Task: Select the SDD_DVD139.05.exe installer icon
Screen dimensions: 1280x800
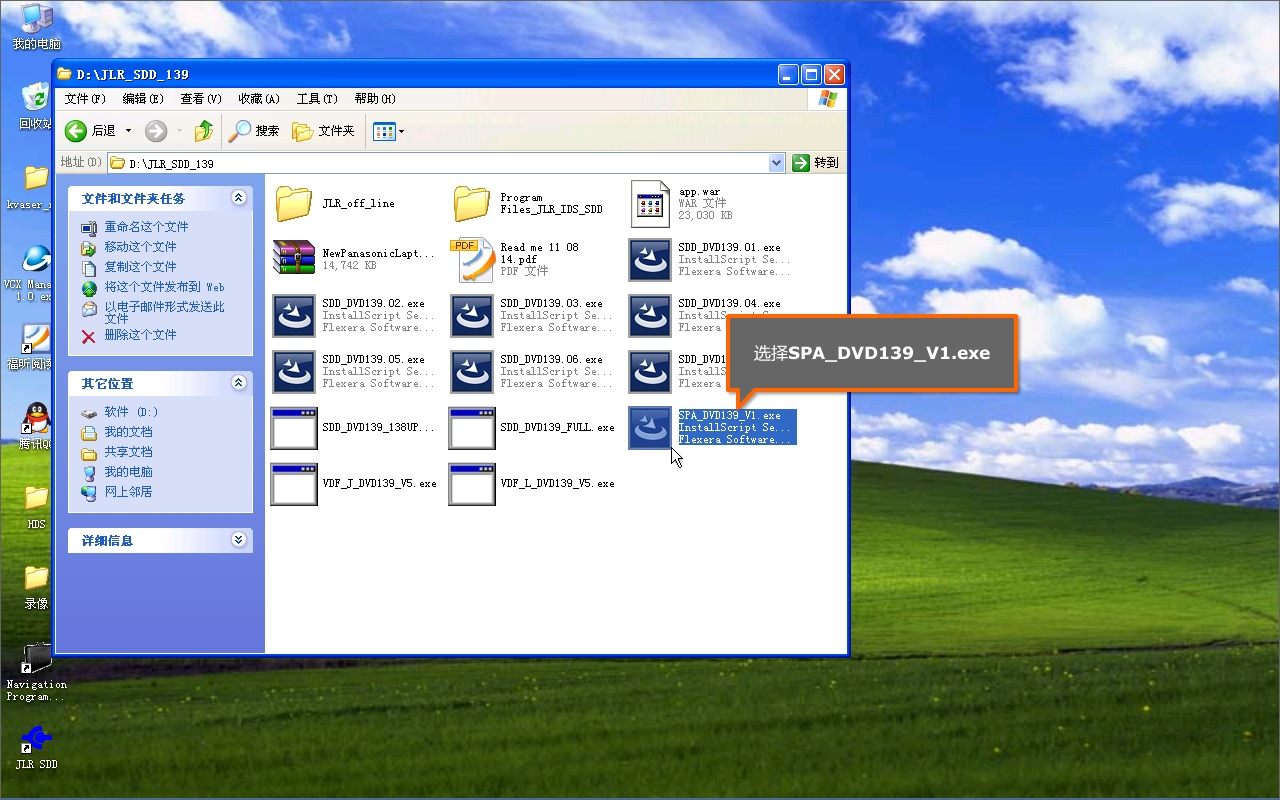Action: point(294,372)
